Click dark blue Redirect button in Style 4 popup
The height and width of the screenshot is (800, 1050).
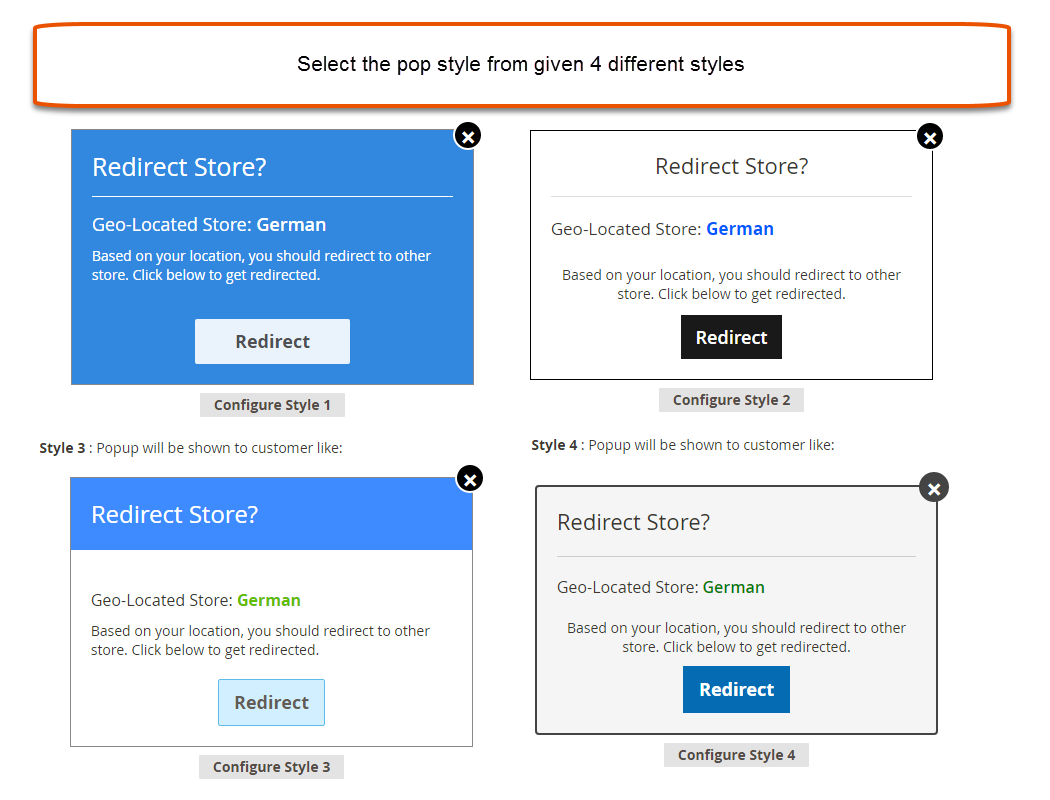click(x=737, y=690)
